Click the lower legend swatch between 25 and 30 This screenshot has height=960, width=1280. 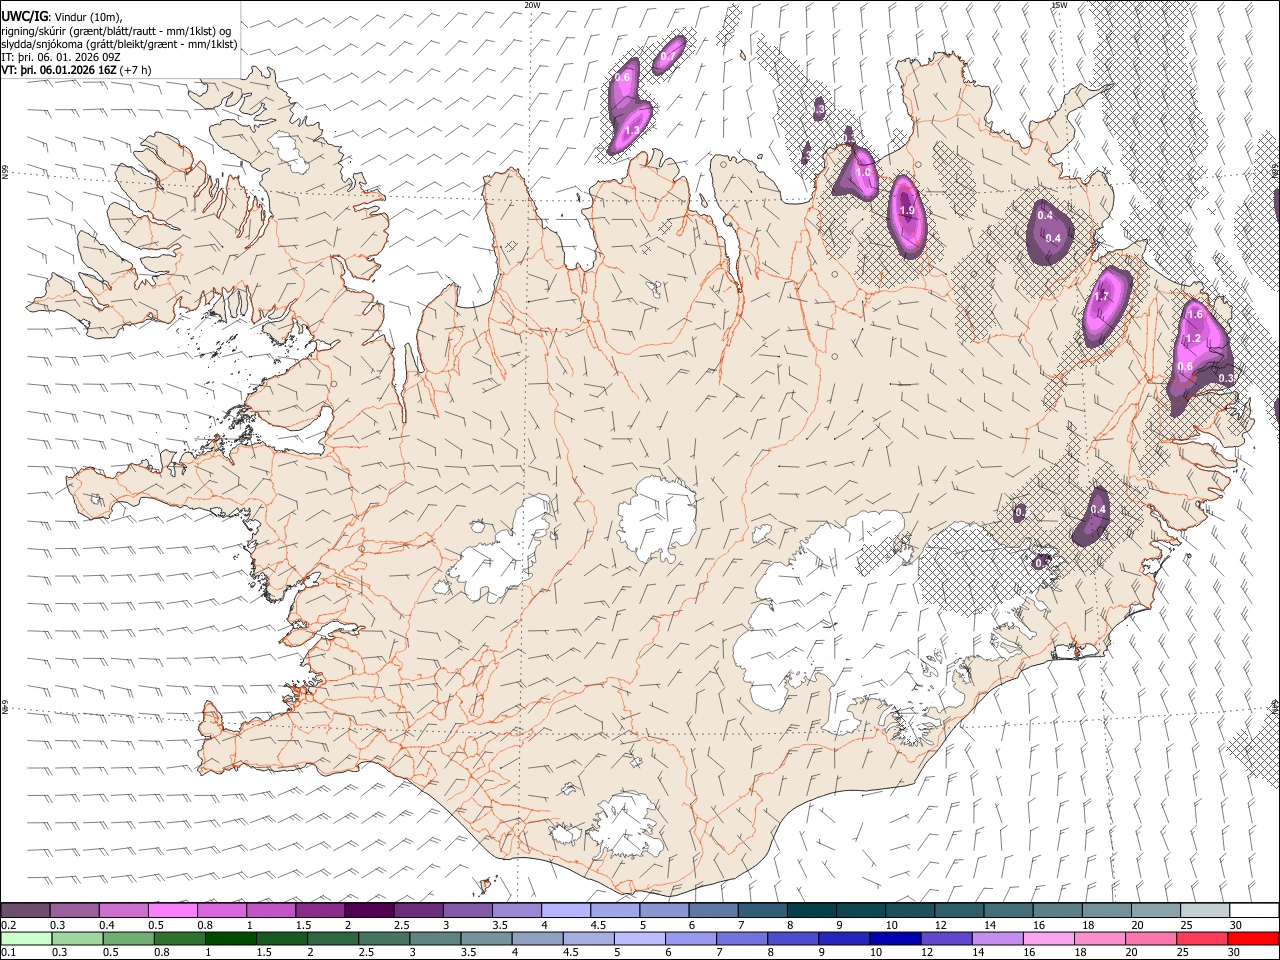coord(1202,938)
